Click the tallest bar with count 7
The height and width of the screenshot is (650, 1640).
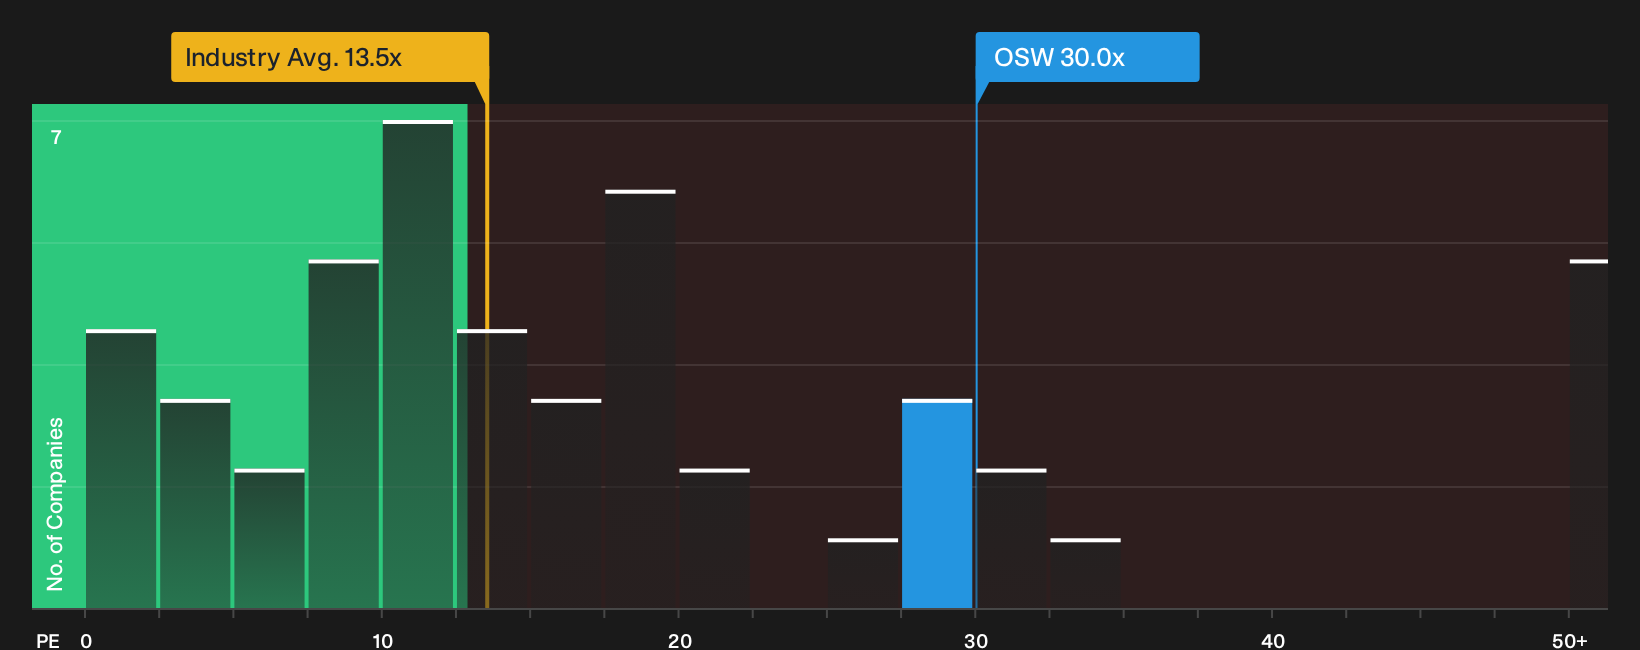(x=418, y=364)
